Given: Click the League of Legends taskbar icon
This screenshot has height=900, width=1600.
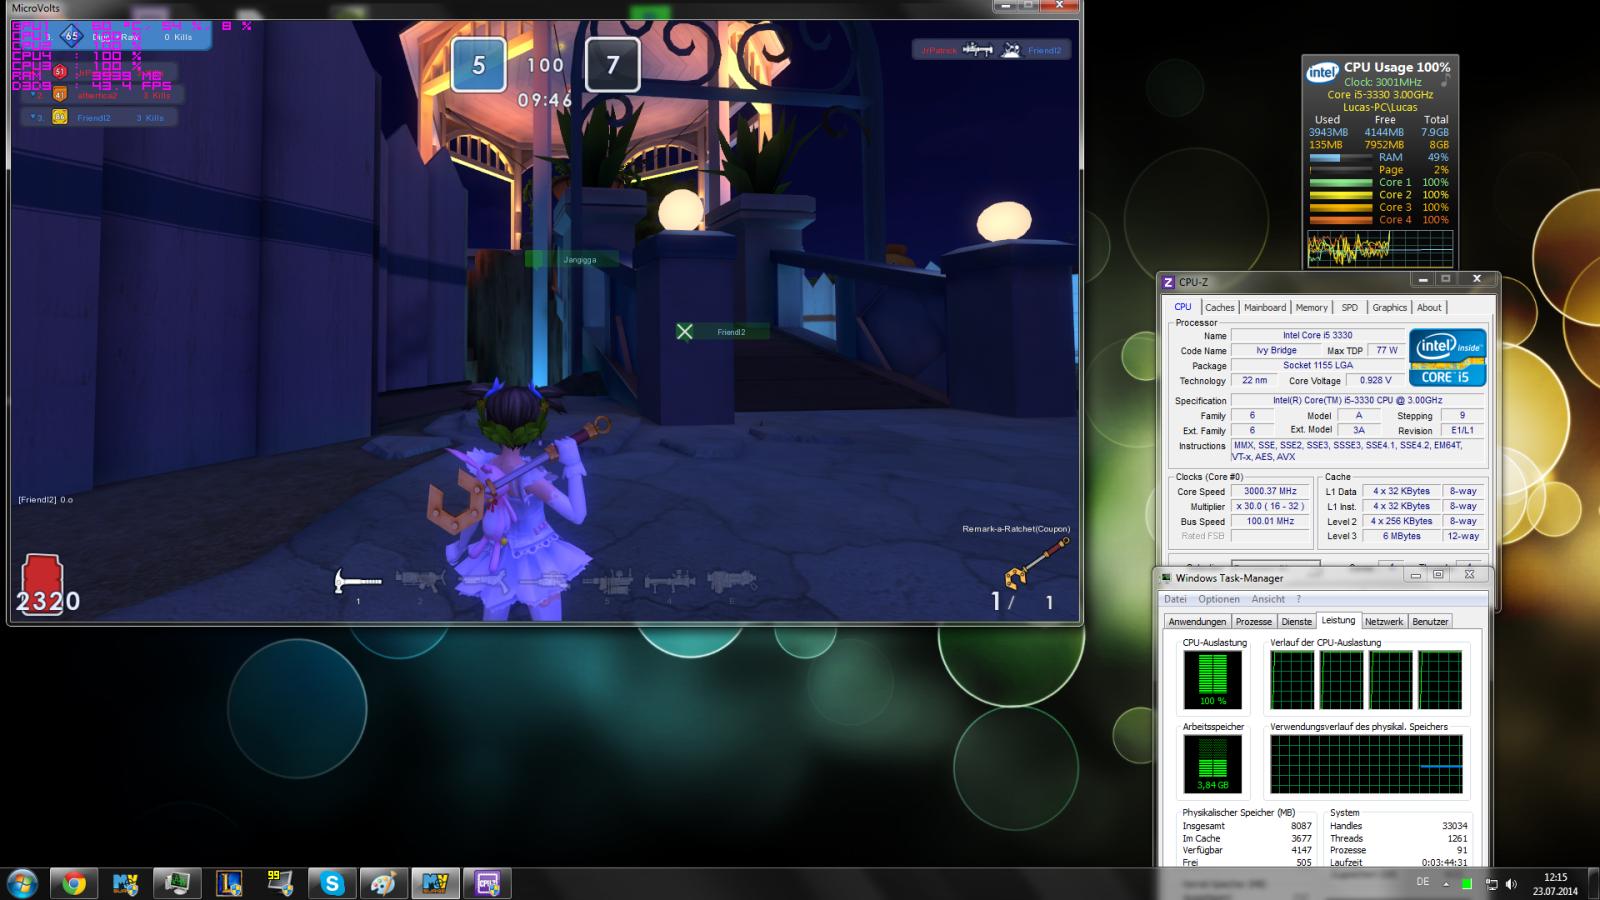Looking at the screenshot, I should [229, 883].
